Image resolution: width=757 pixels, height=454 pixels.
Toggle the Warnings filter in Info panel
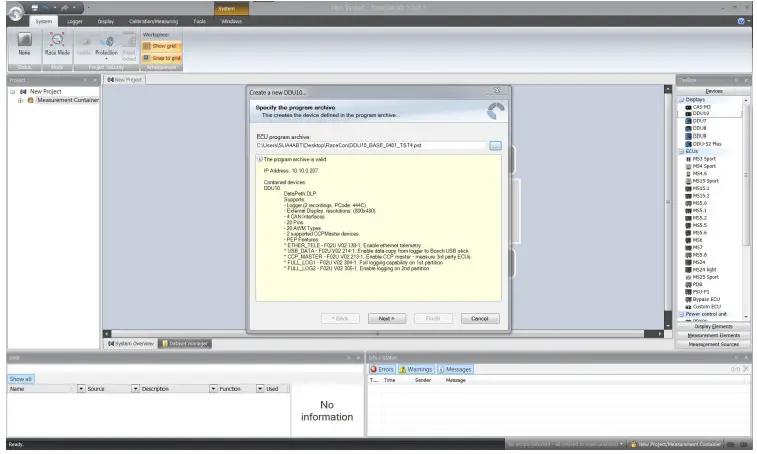click(x=416, y=369)
